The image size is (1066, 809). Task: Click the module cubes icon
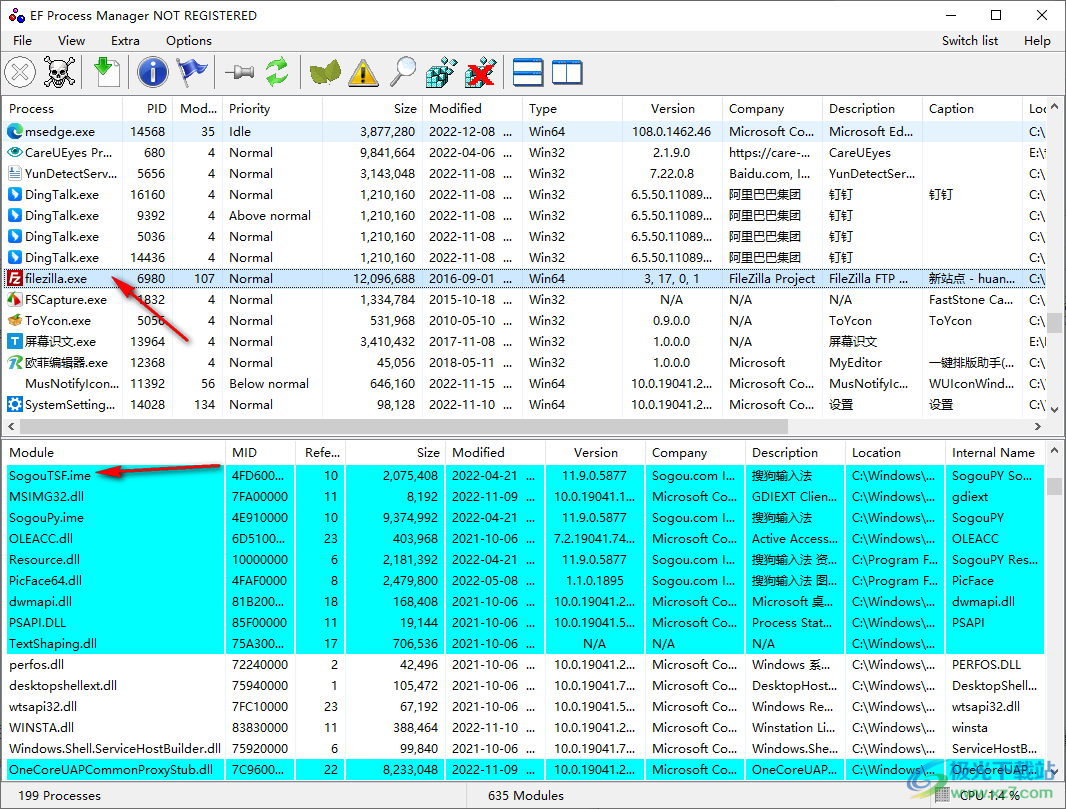(440, 72)
